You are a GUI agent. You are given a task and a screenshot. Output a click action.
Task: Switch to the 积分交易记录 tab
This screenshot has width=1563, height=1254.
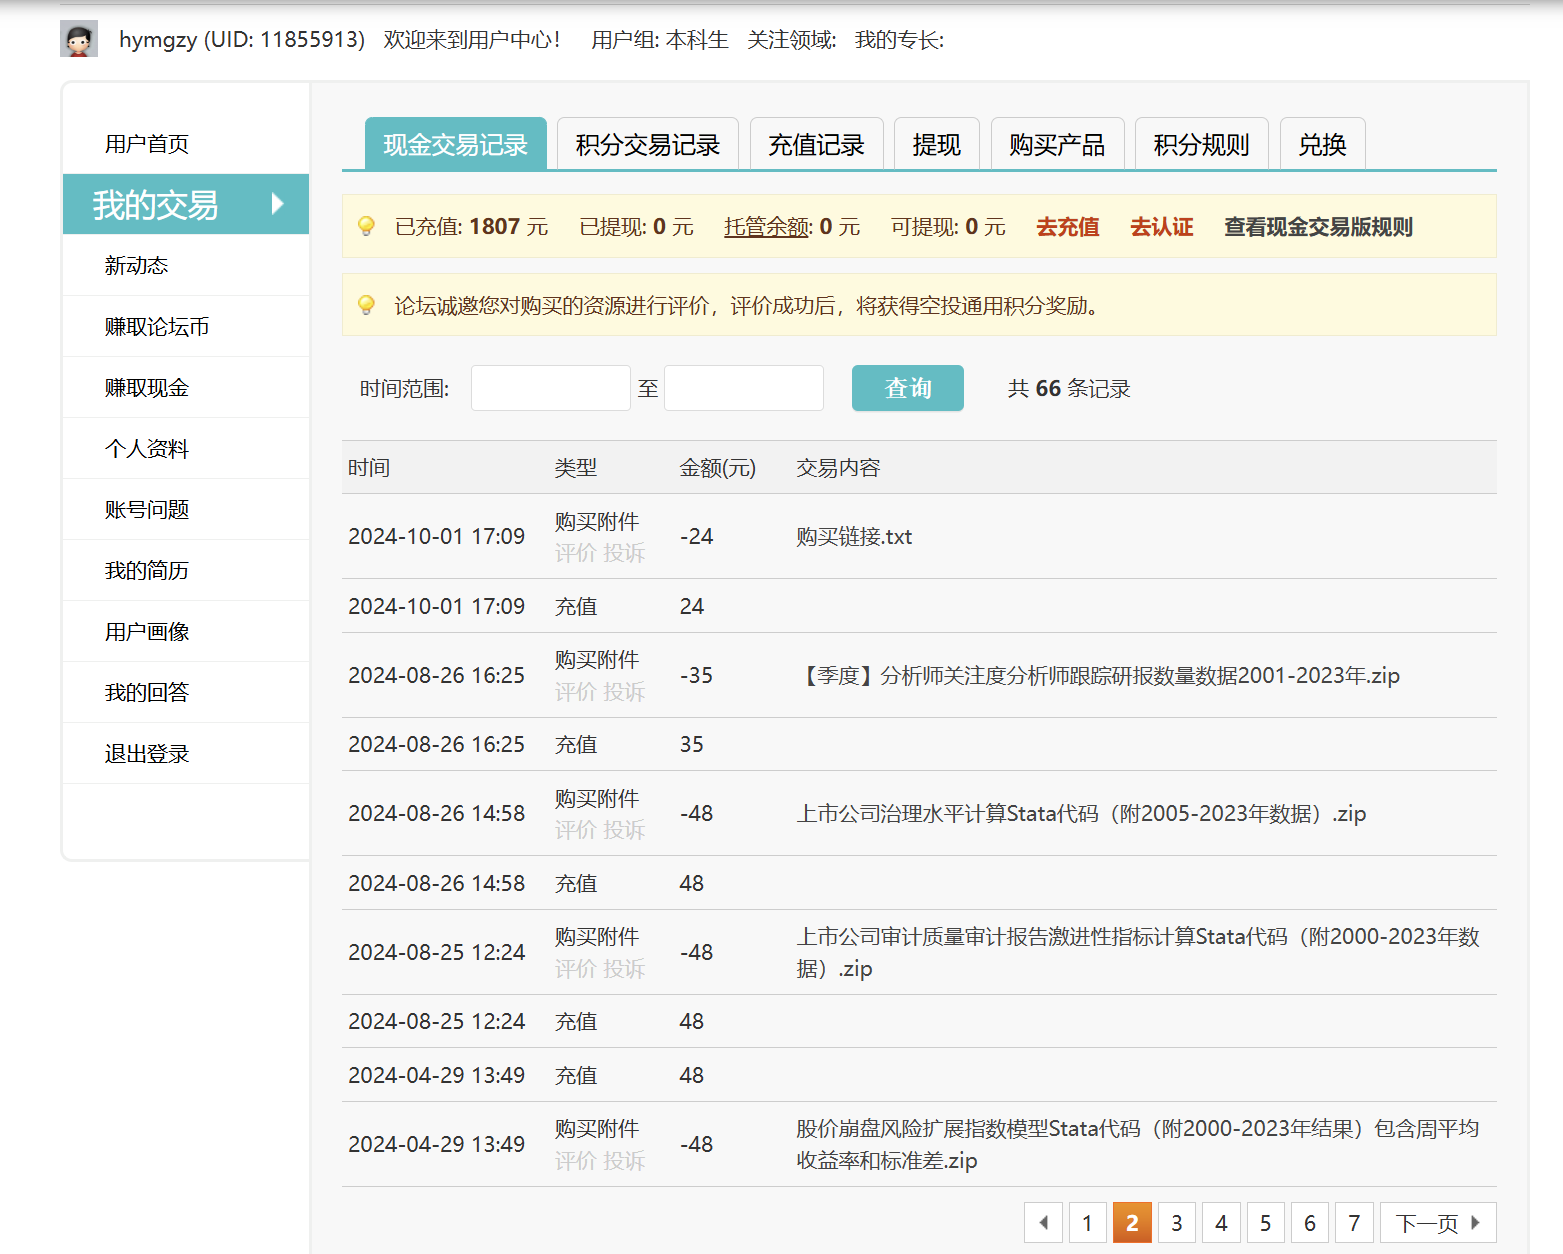pyautogui.click(x=647, y=145)
